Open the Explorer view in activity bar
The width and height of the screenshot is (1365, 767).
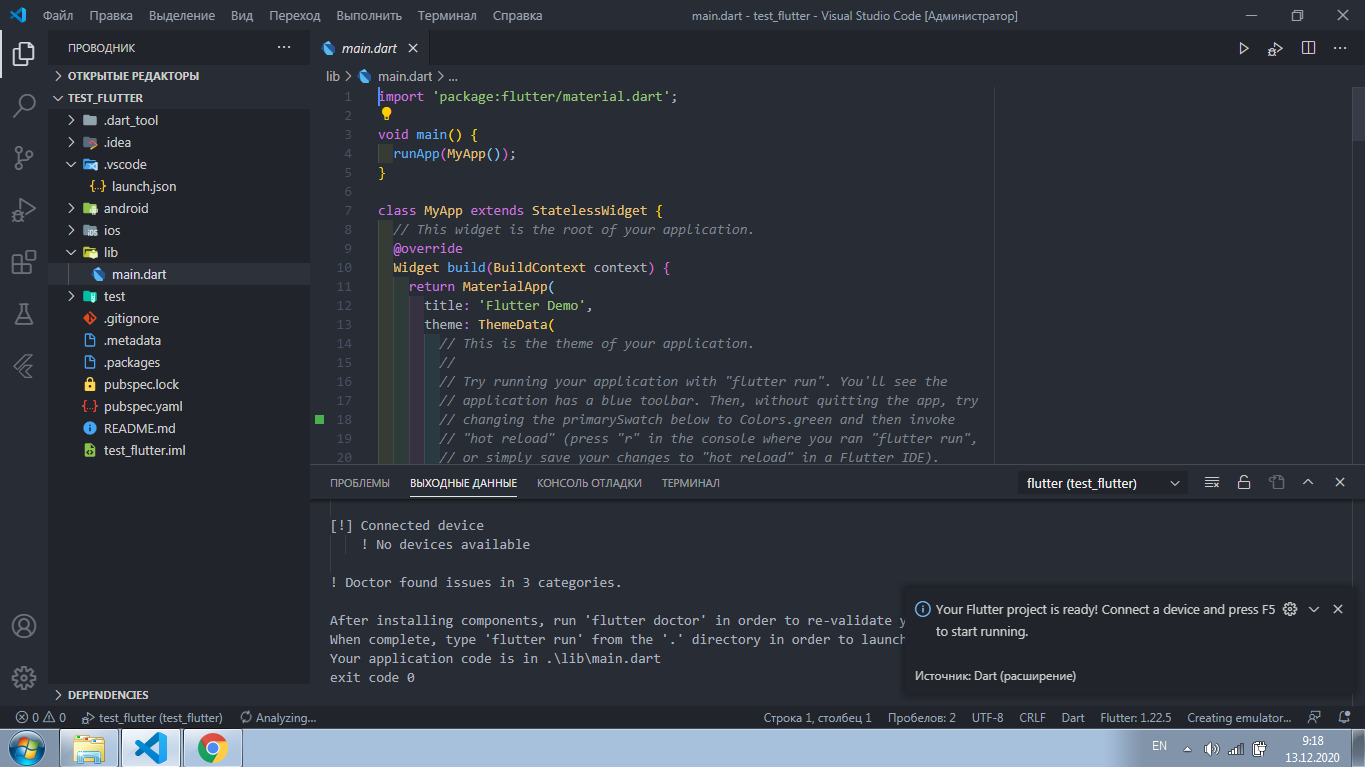coord(23,53)
